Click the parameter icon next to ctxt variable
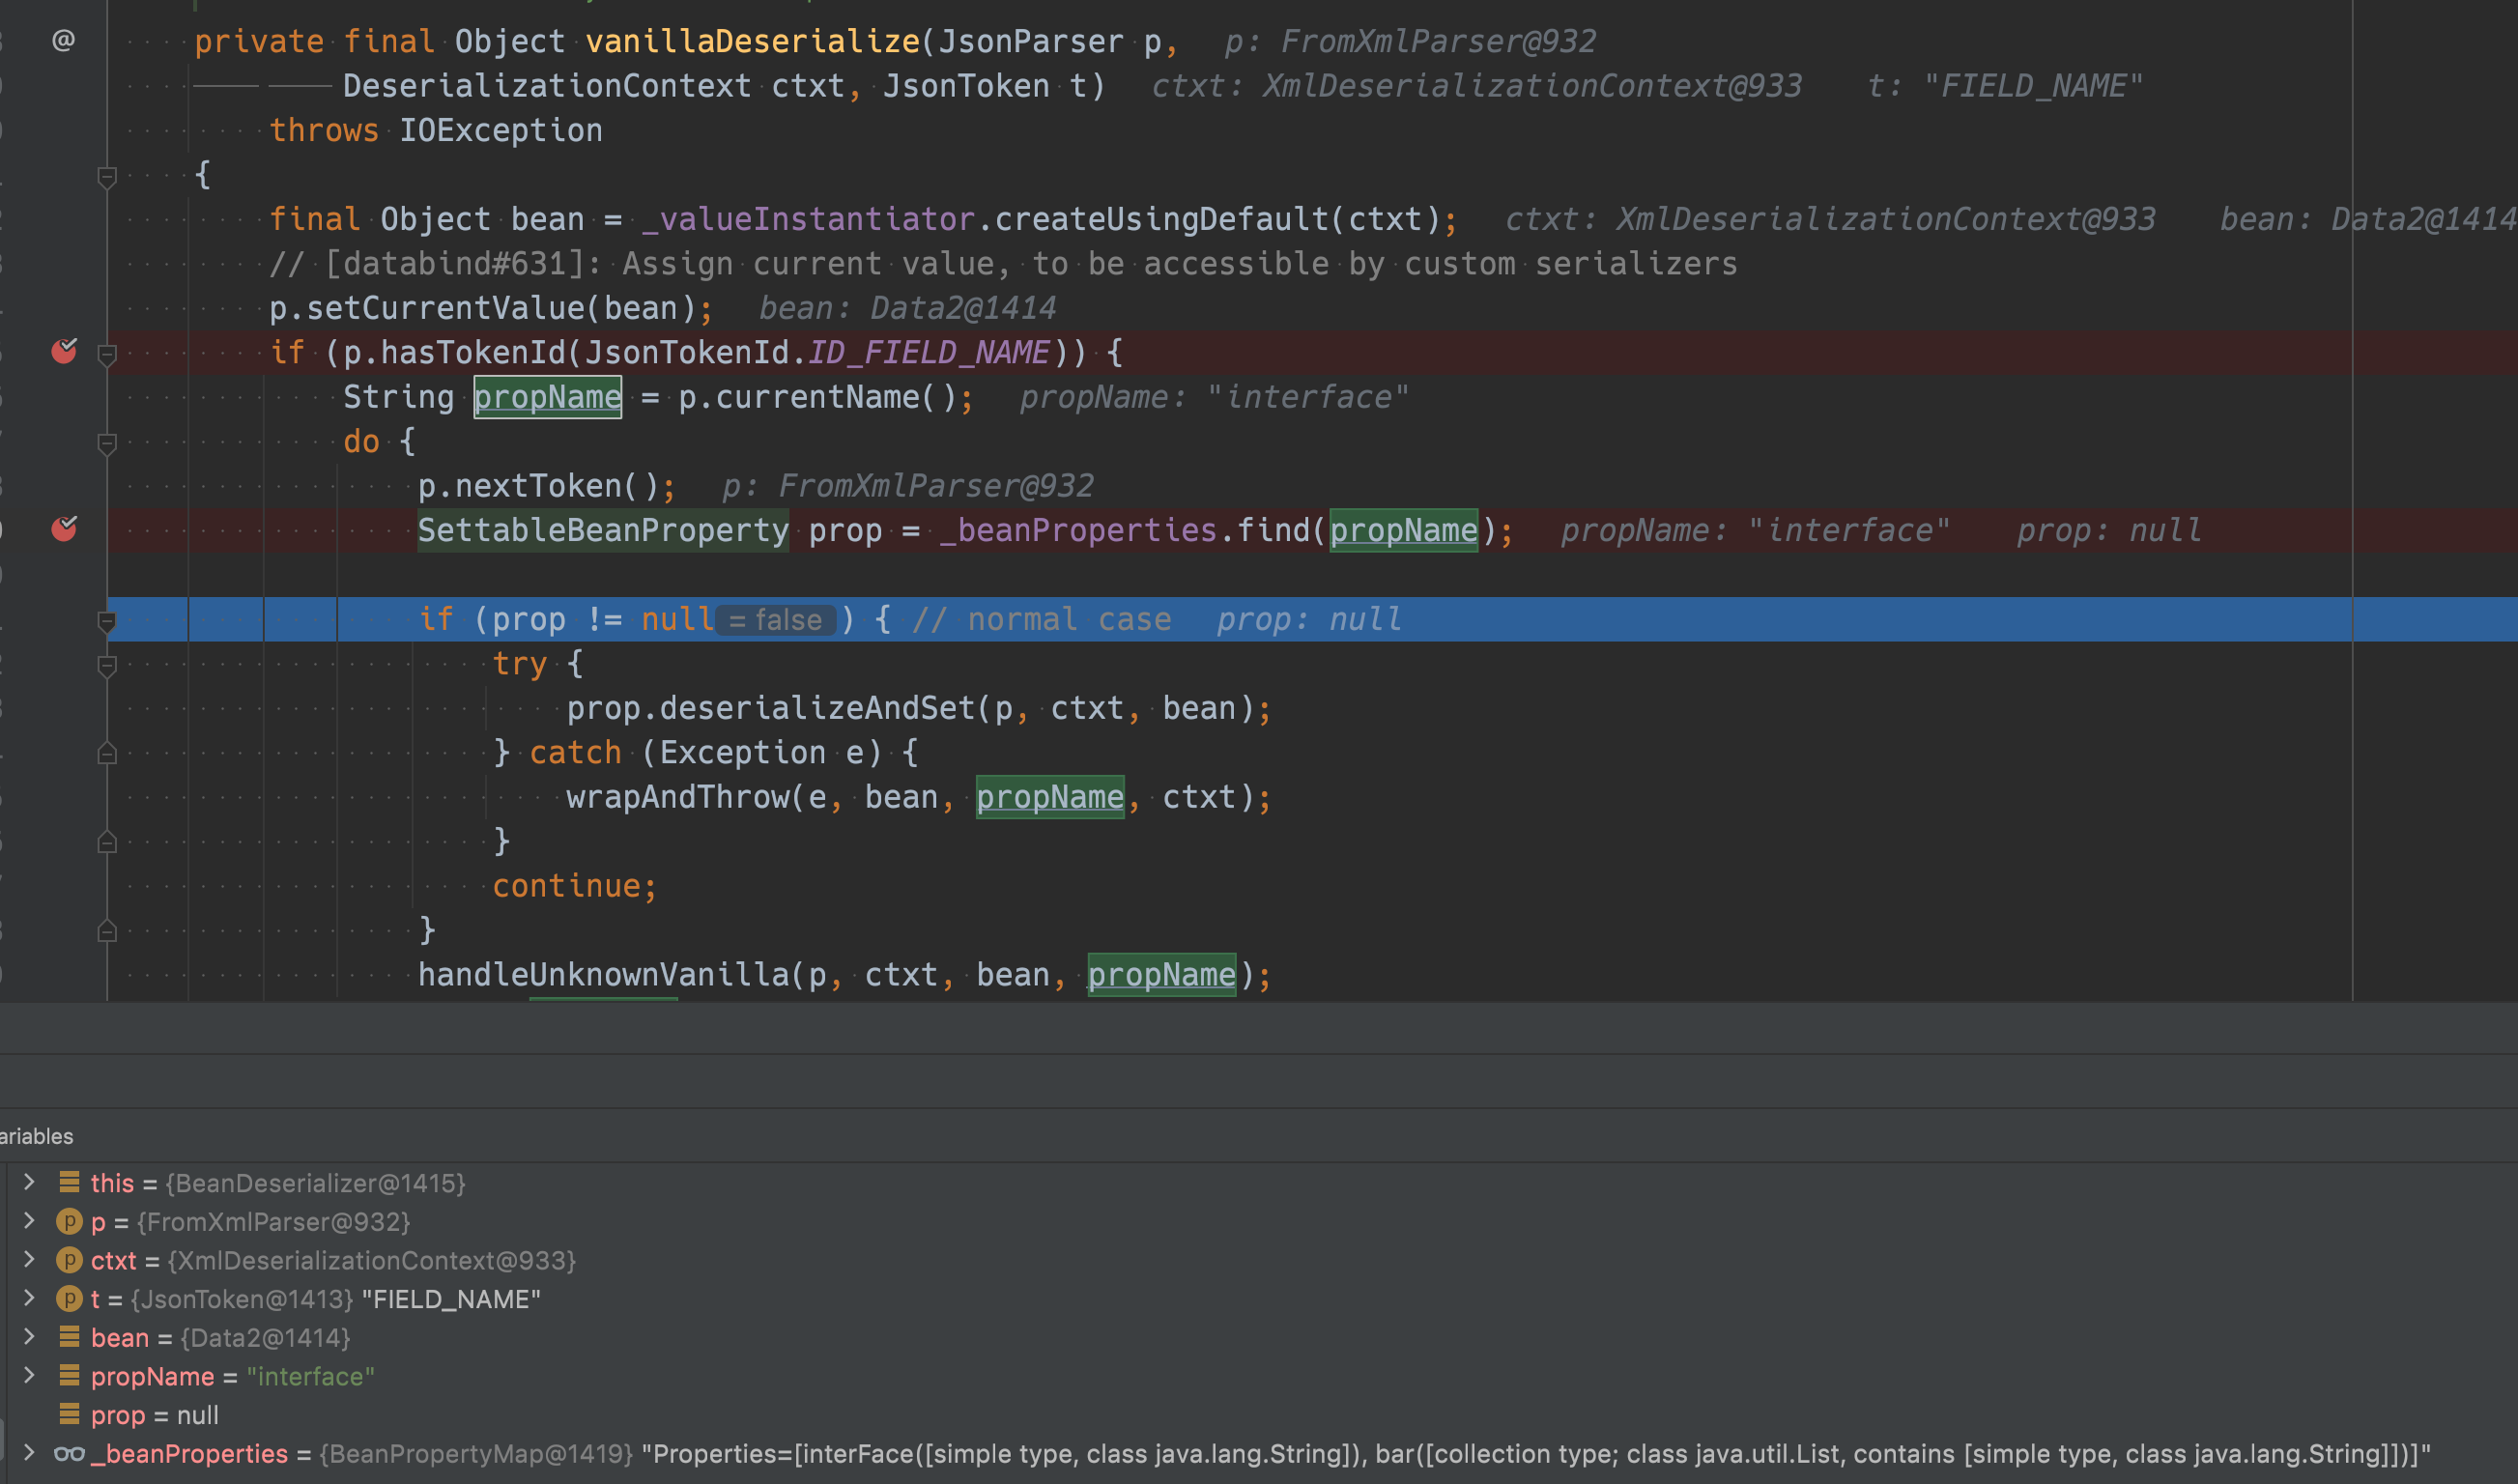This screenshot has width=2518, height=1484. pos(69,1260)
